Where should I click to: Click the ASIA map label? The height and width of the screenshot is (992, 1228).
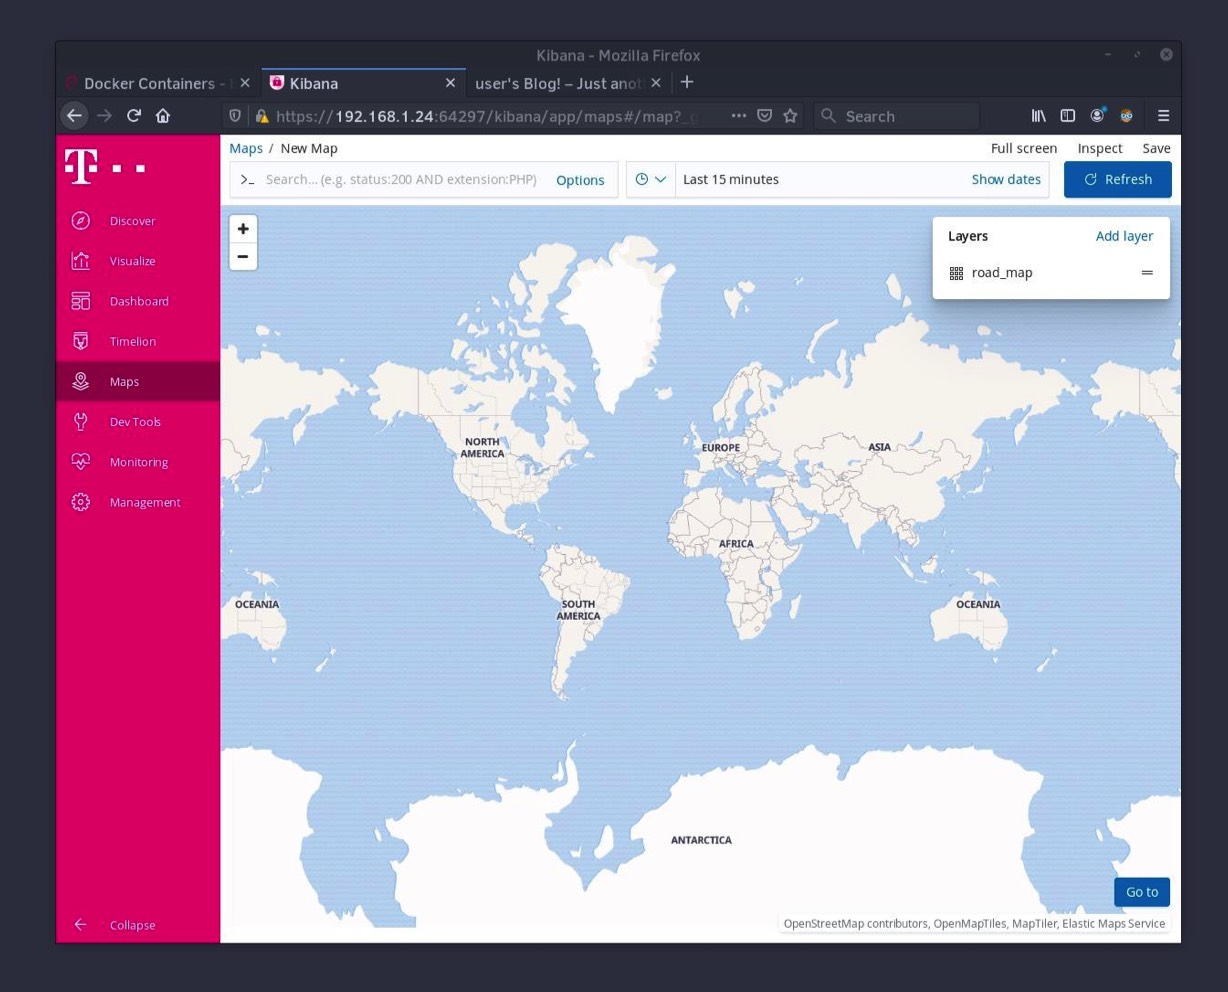point(880,447)
